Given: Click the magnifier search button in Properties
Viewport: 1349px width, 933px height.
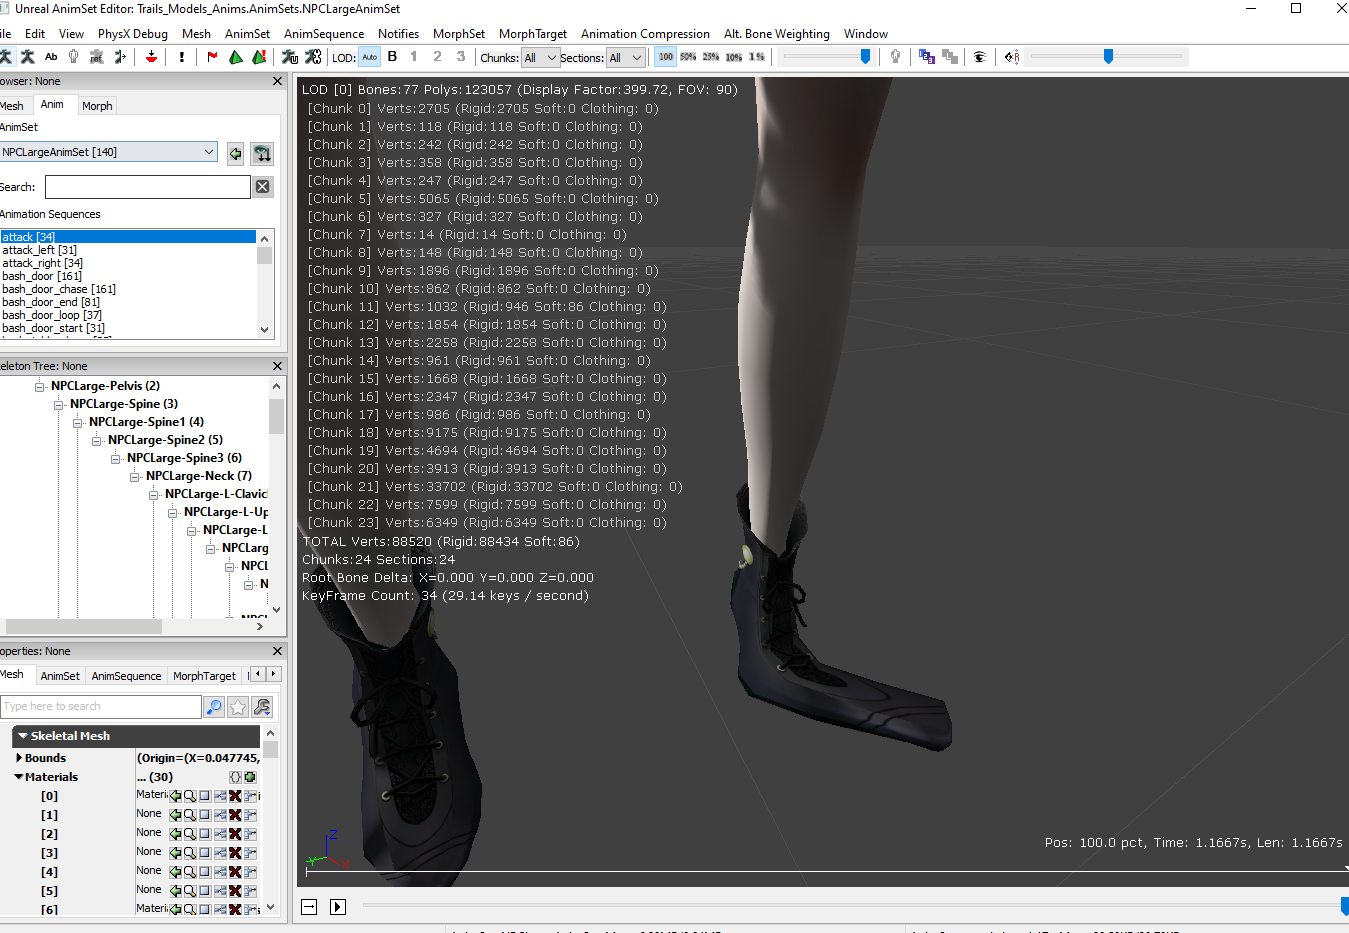Looking at the screenshot, I should (x=214, y=707).
